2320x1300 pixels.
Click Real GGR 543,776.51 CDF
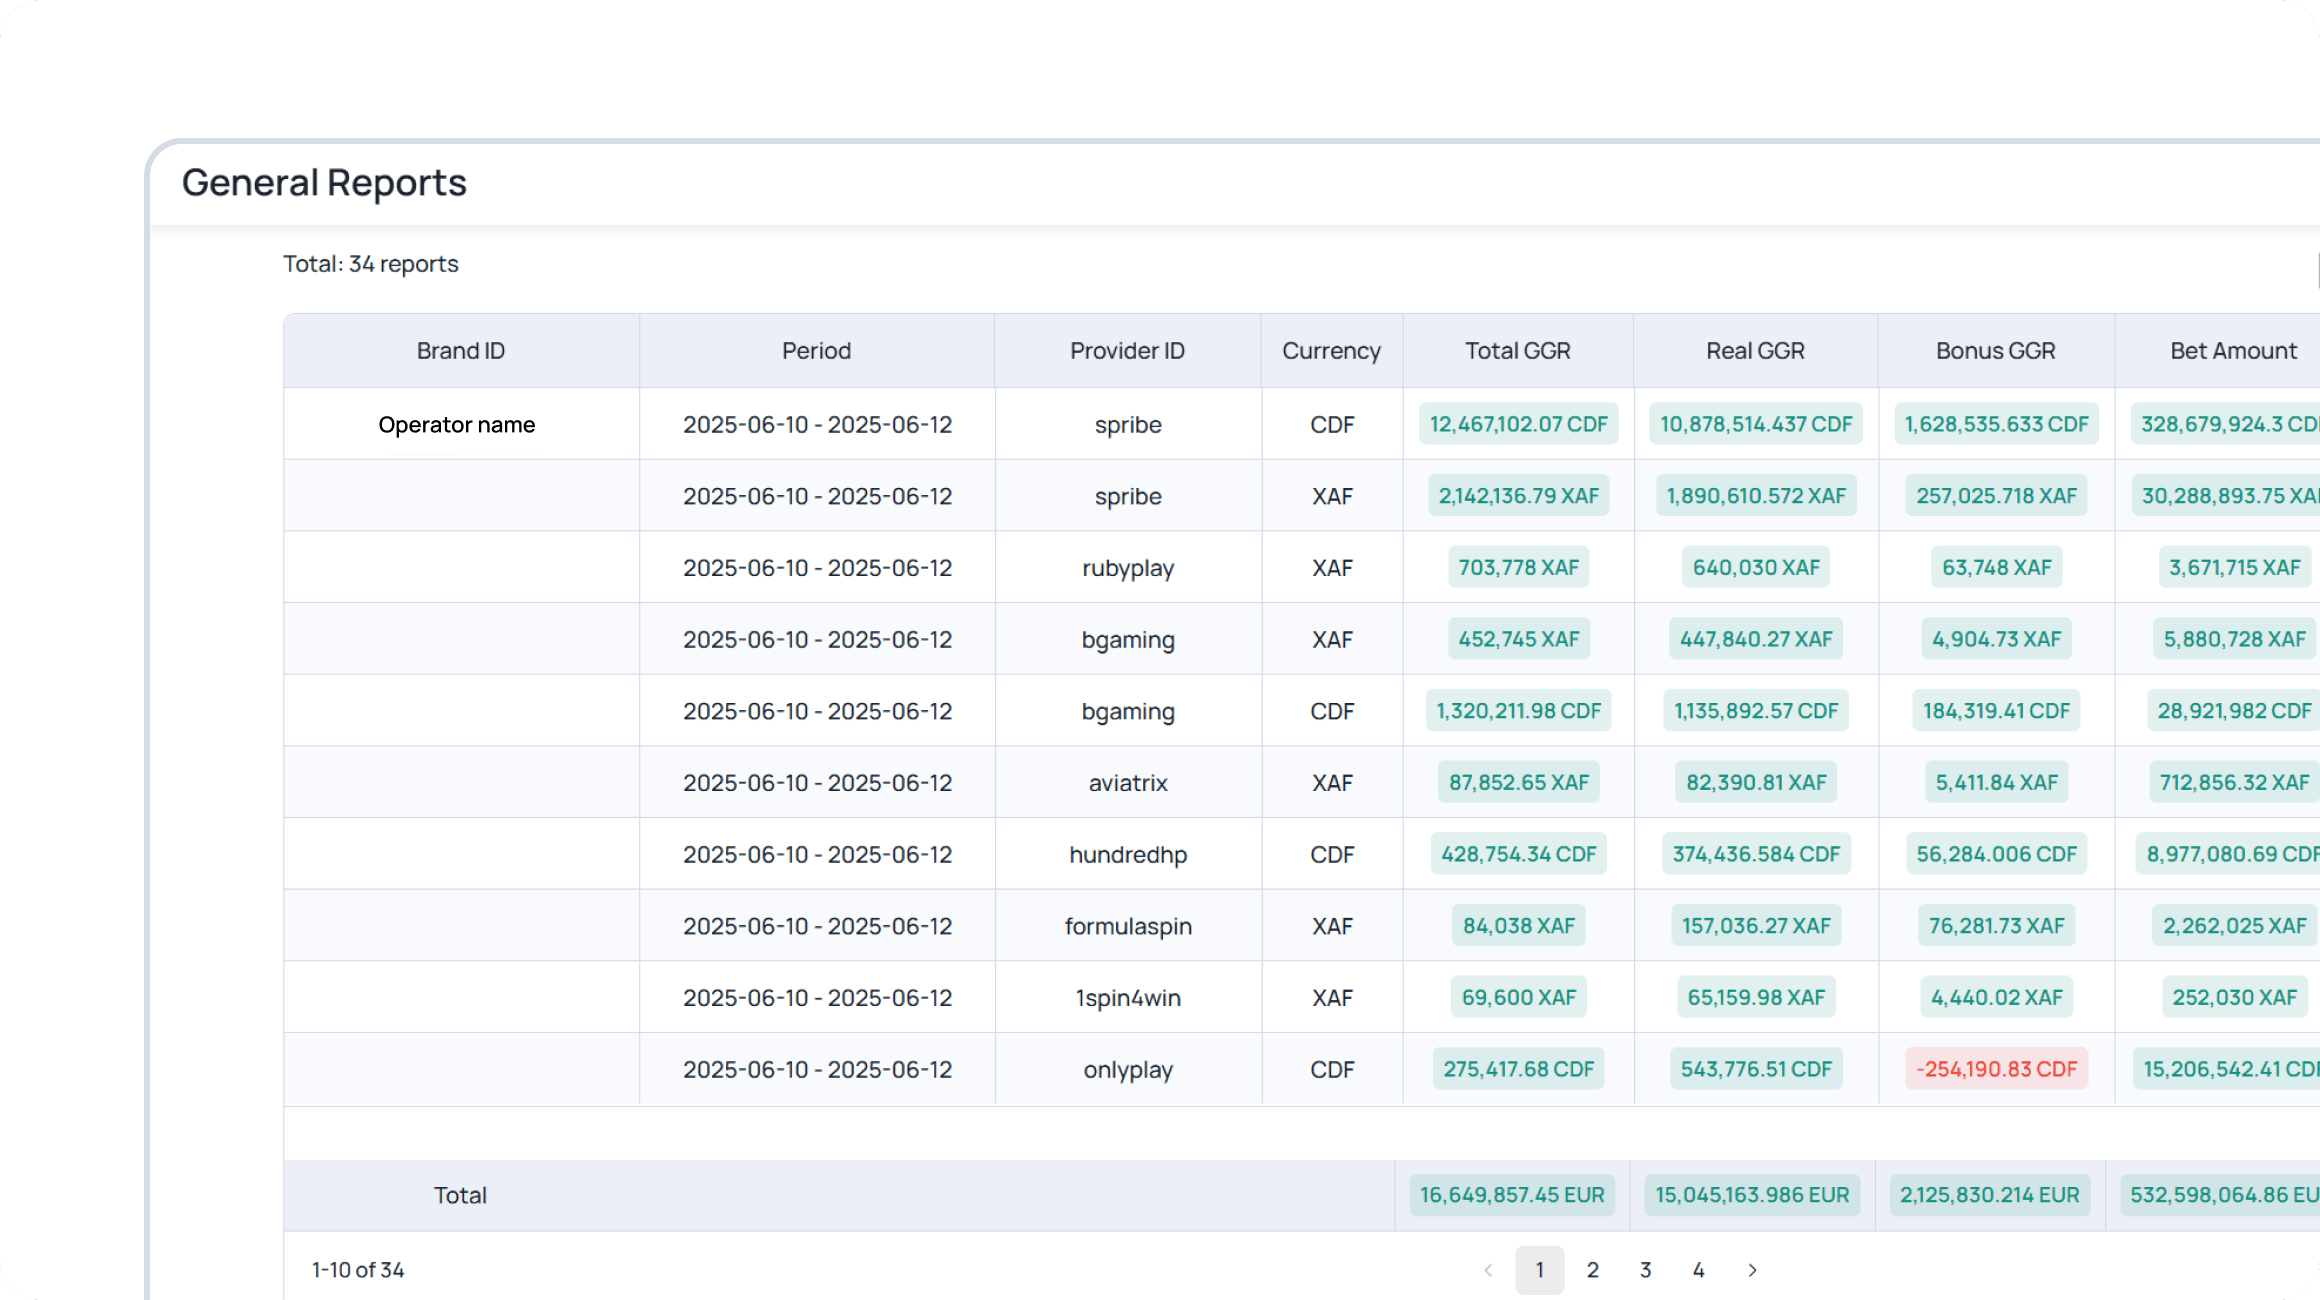click(x=1757, y=1069)
